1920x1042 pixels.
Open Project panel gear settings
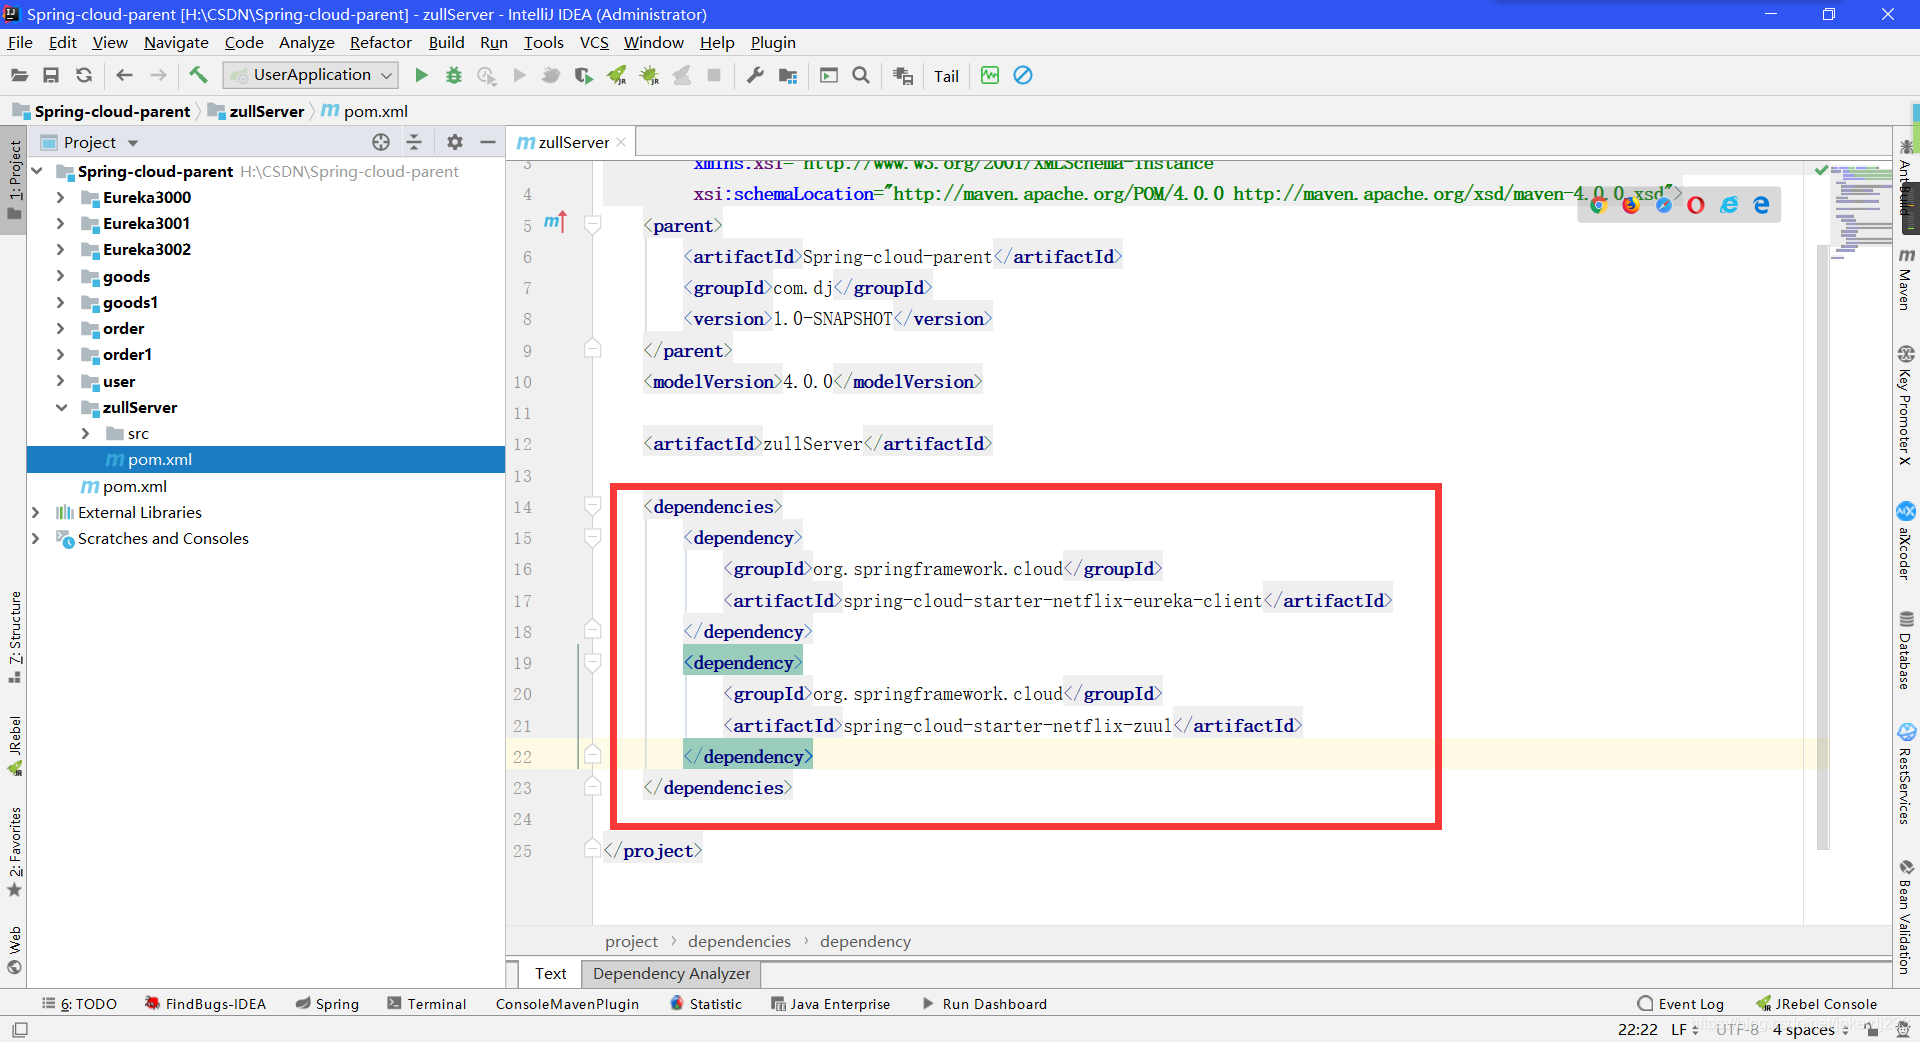(455, 142)
